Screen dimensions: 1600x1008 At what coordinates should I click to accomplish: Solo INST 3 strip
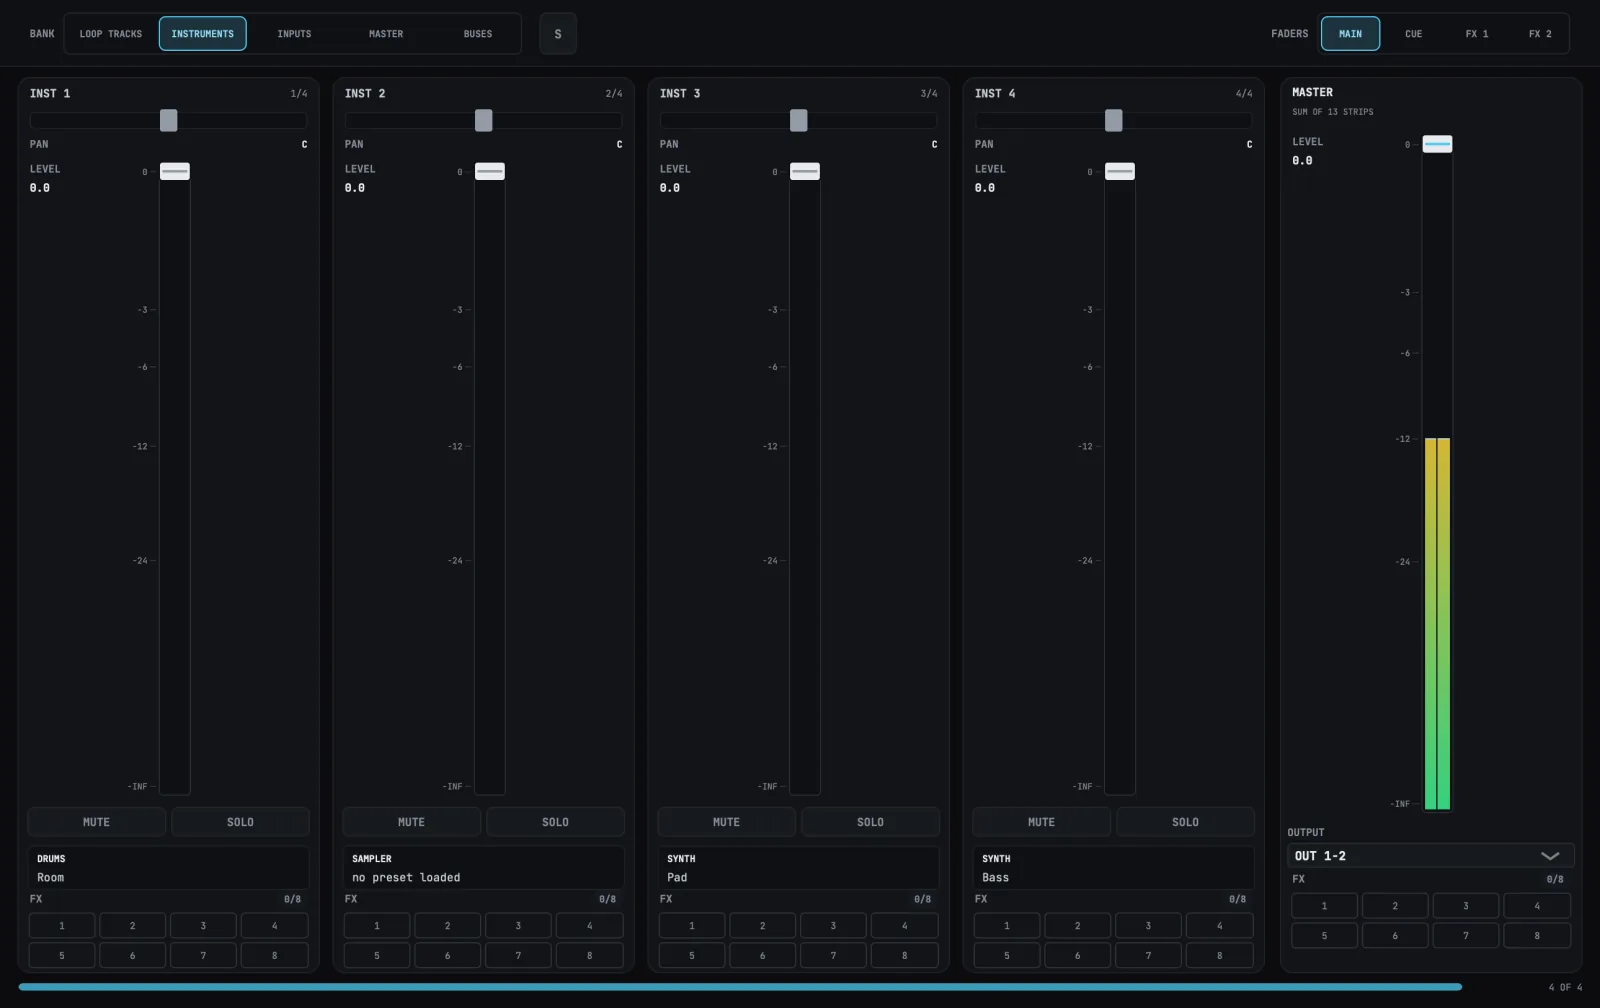(870, 822)
